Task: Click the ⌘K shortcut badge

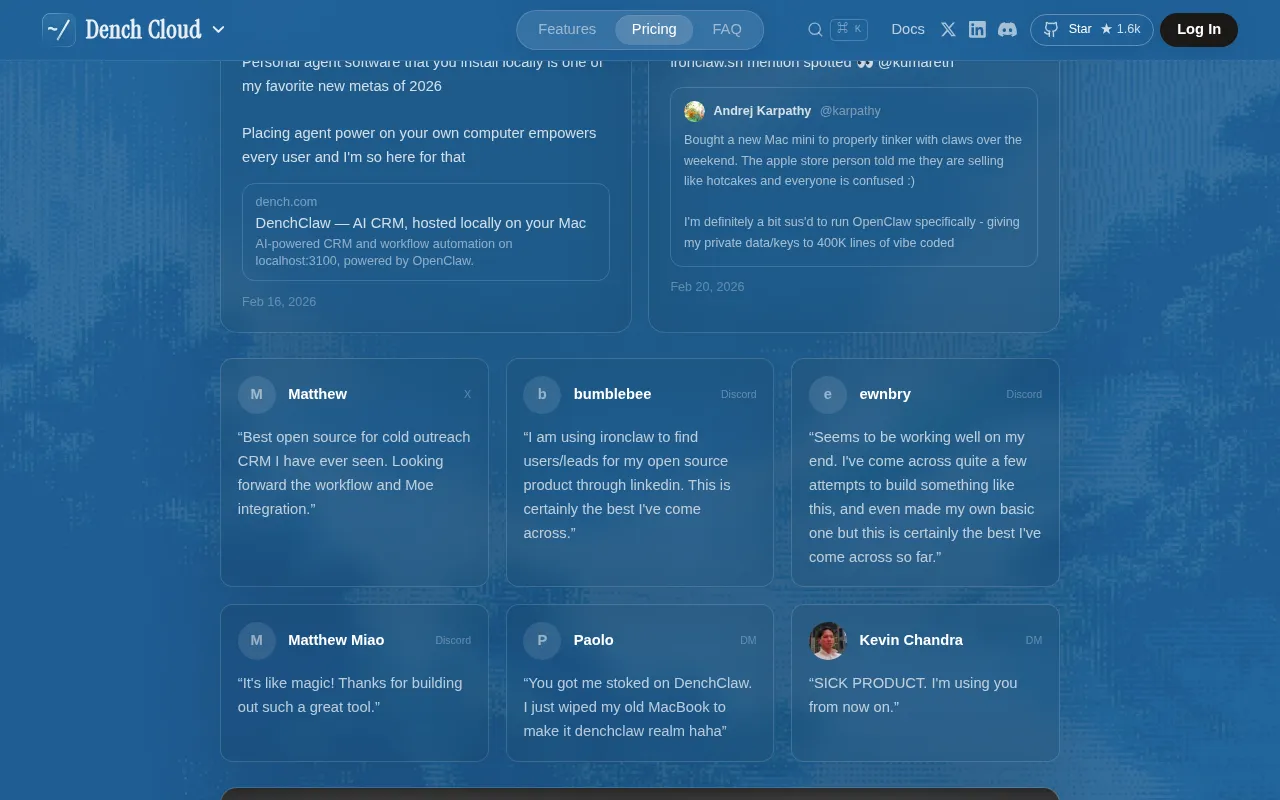Action: [x=849, y=29]
